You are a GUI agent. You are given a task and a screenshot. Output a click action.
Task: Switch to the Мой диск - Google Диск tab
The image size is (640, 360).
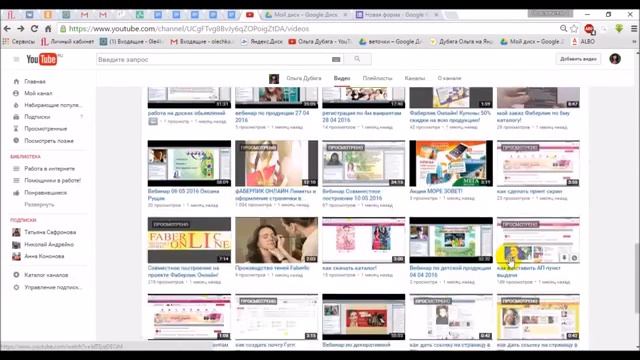(x=306, y=15)
